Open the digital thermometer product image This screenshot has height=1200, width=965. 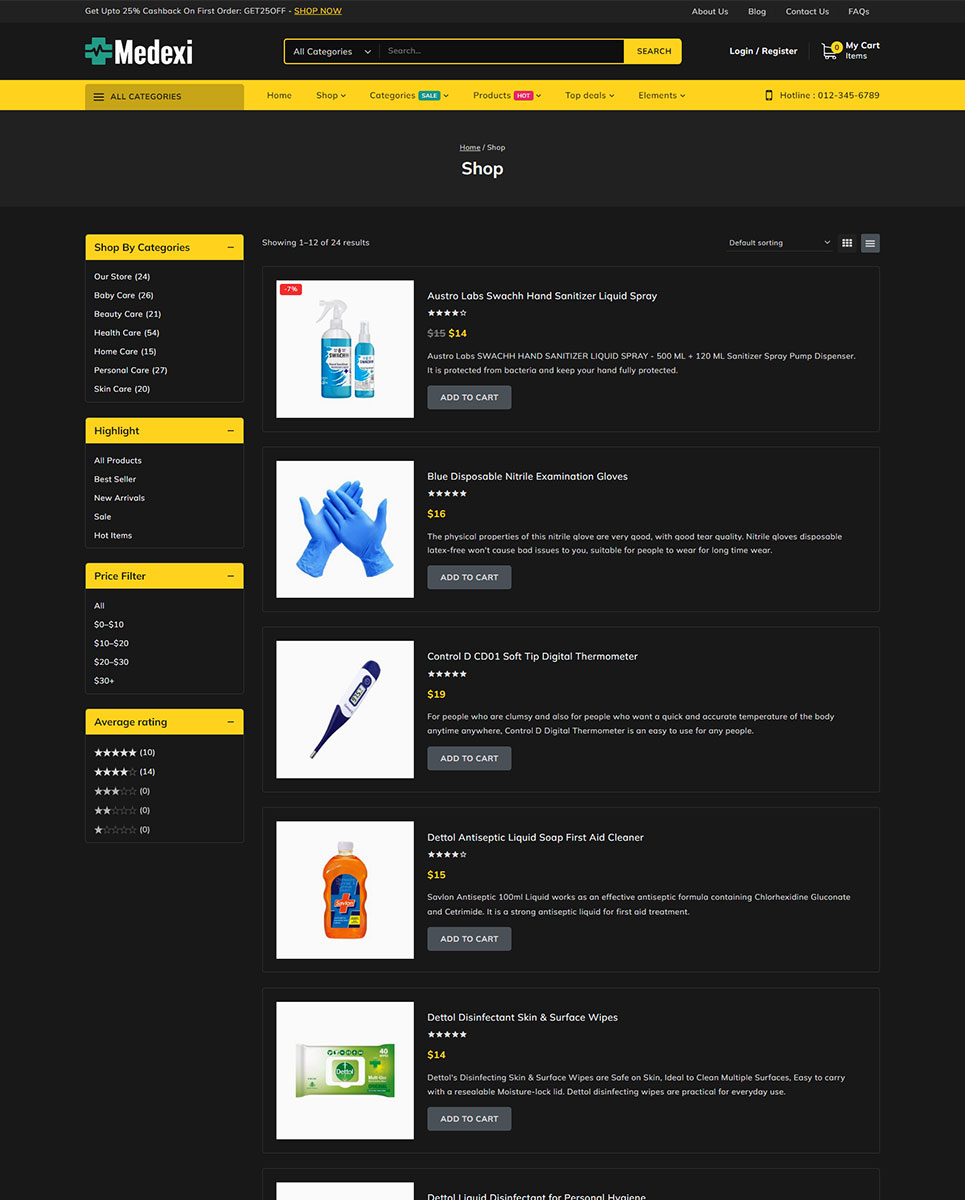pyautogui.click(x=345, y=709)
